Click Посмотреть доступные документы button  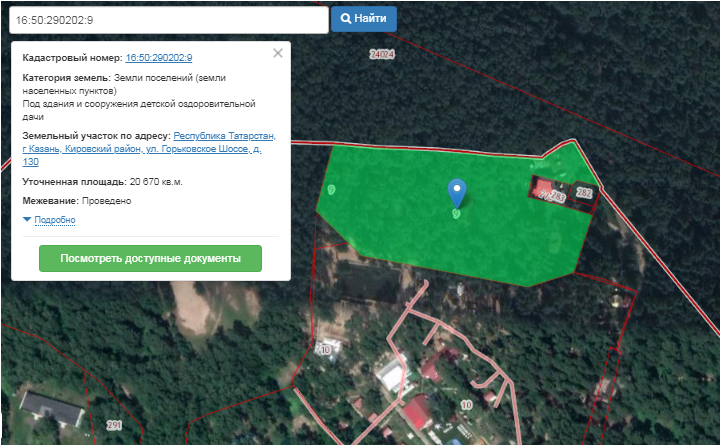pyautogui.click(x=150, y=258)
